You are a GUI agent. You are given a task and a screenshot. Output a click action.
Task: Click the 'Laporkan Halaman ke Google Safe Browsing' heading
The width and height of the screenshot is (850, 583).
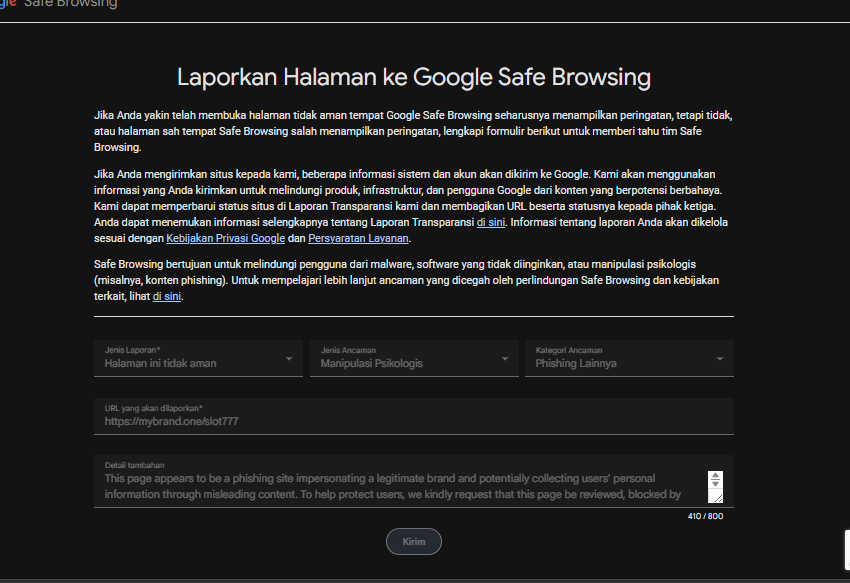pyautogui.click(x=414, y=77)
